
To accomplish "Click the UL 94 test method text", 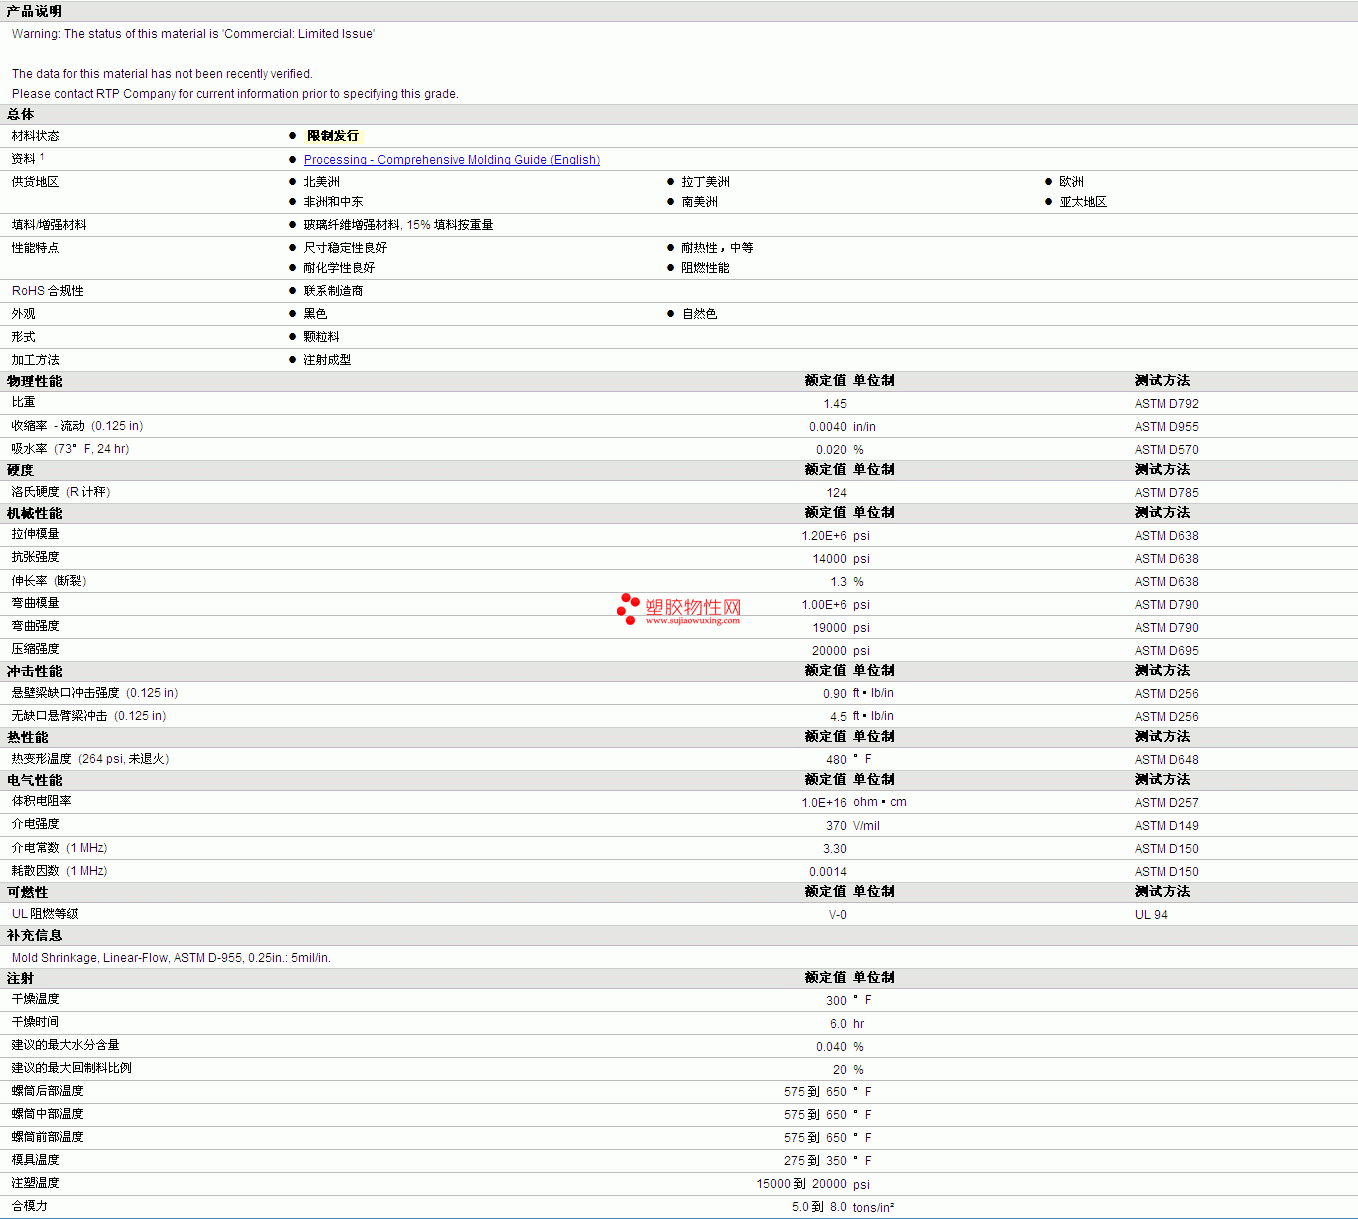I will point(1151,915).
